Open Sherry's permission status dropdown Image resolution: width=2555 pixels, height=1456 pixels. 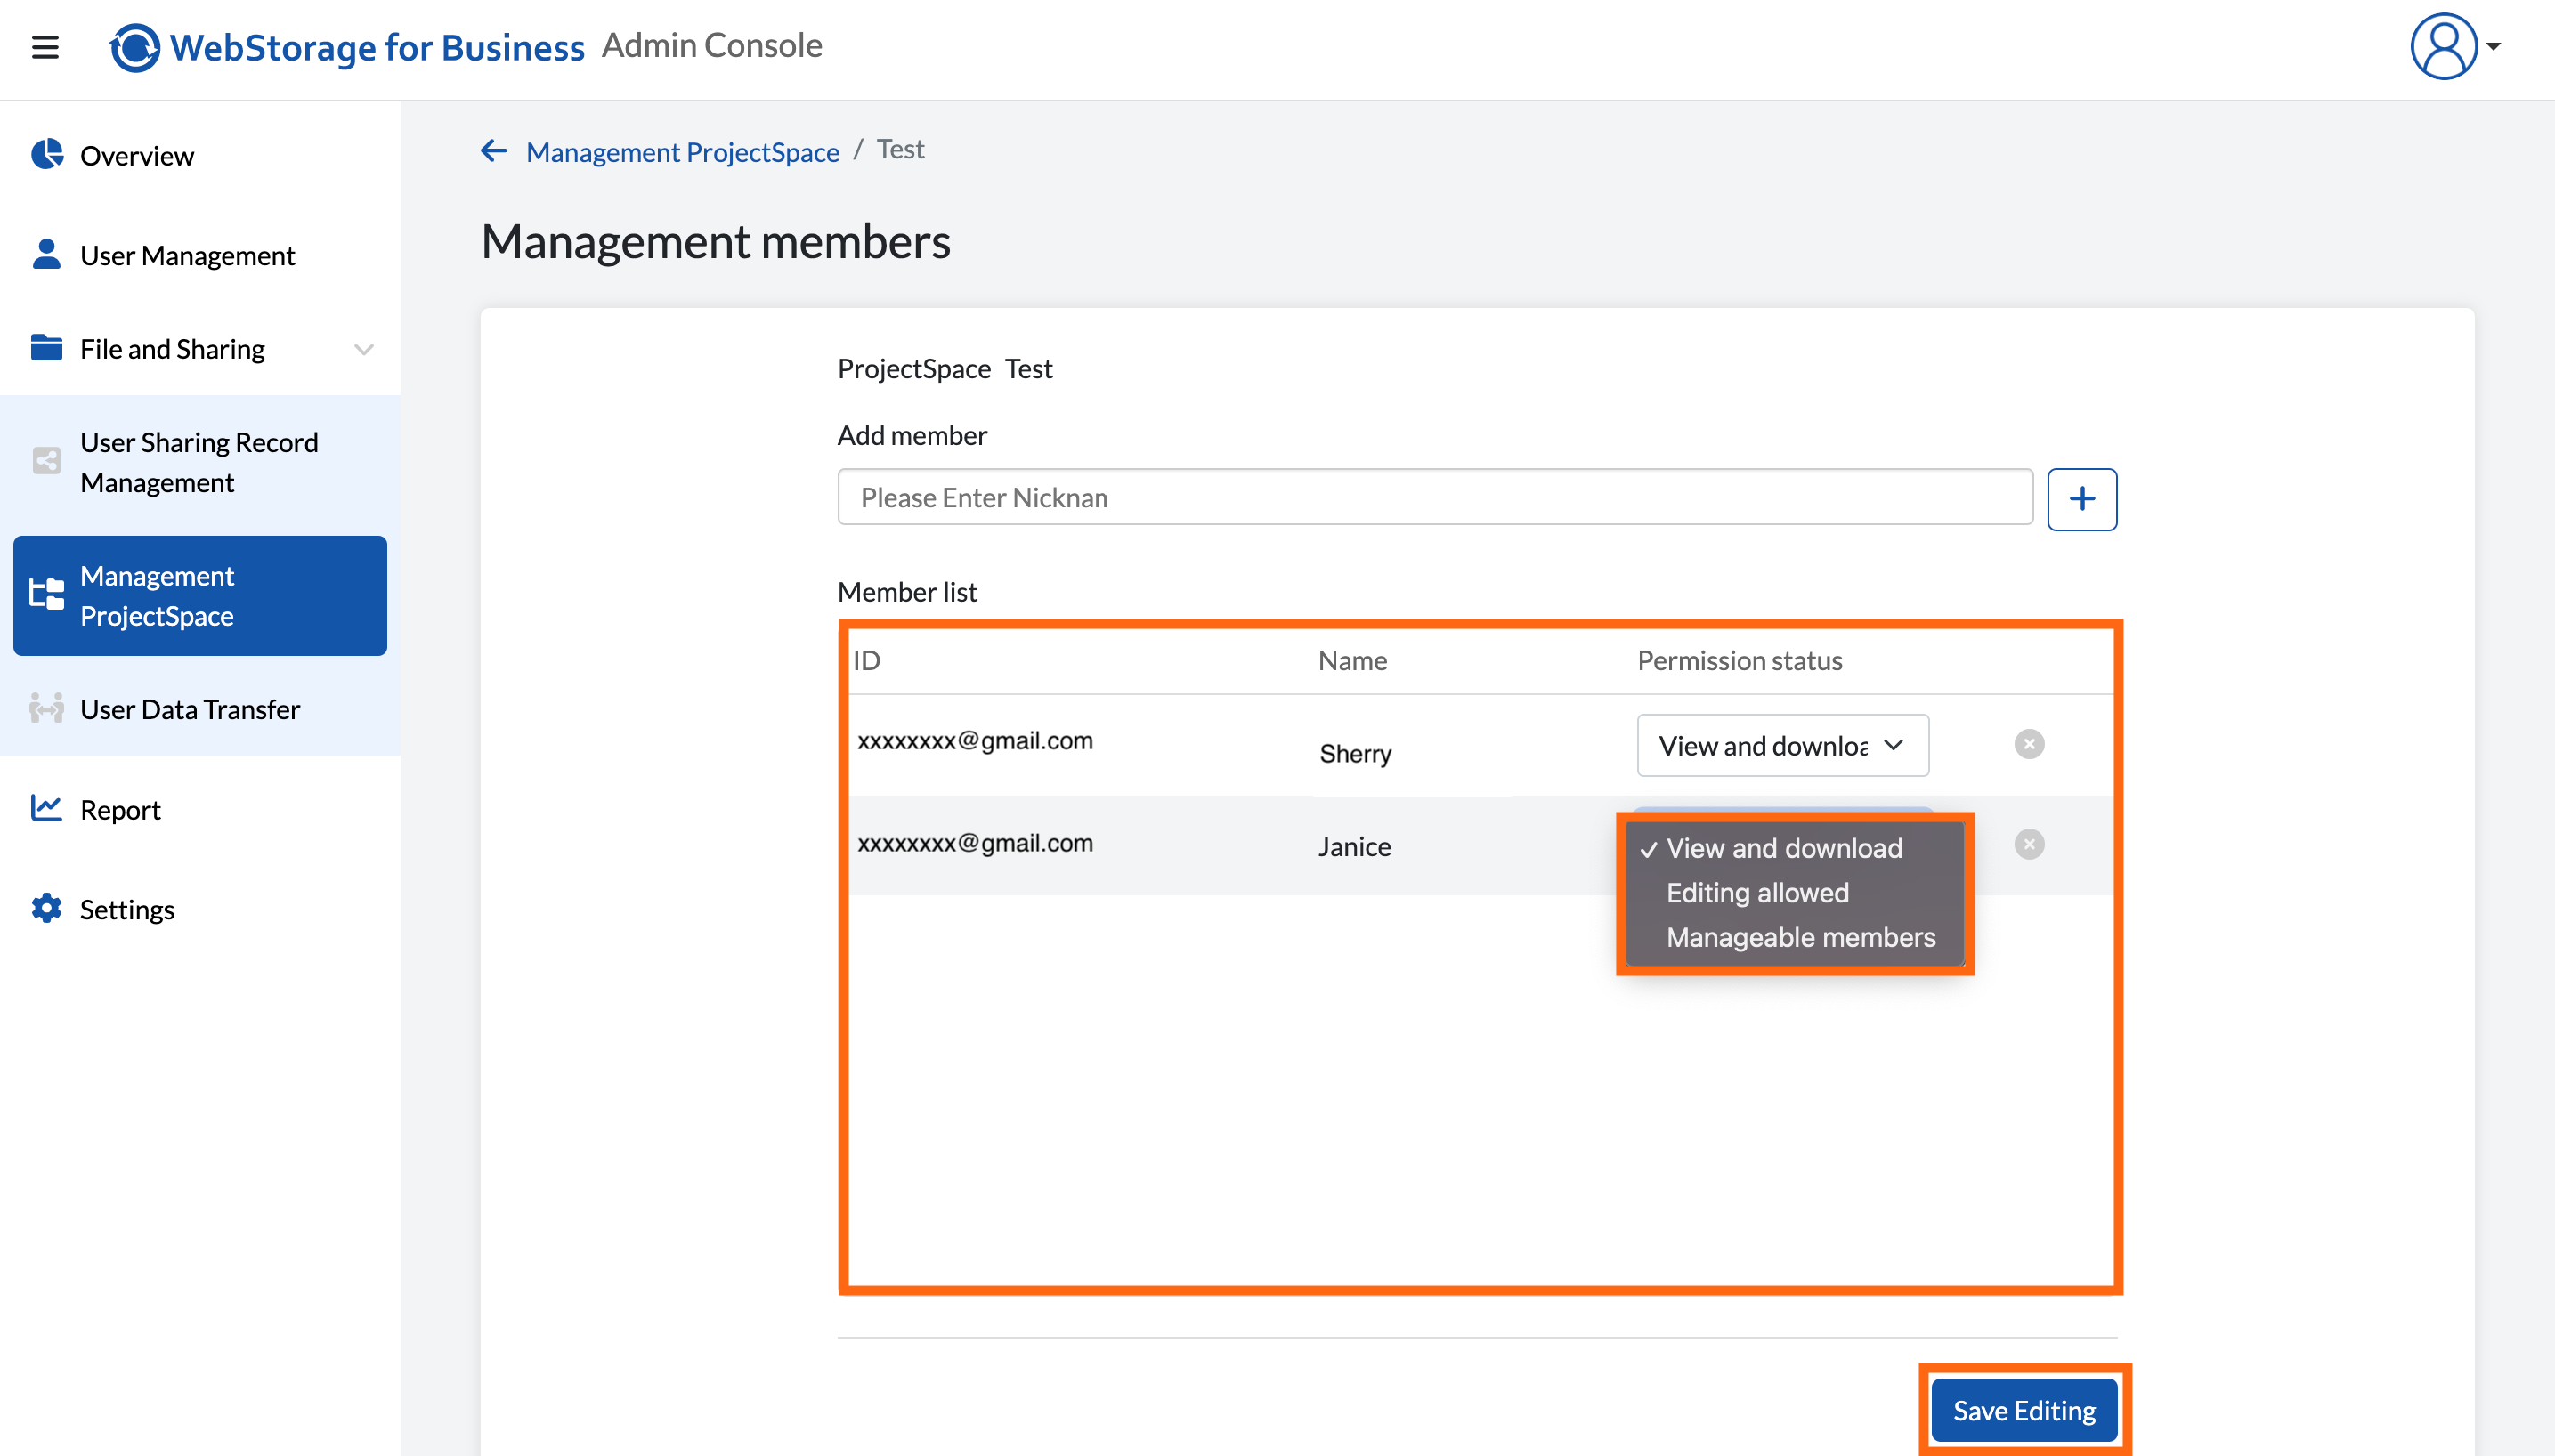pyautogui.click(x=1782, y=745)
